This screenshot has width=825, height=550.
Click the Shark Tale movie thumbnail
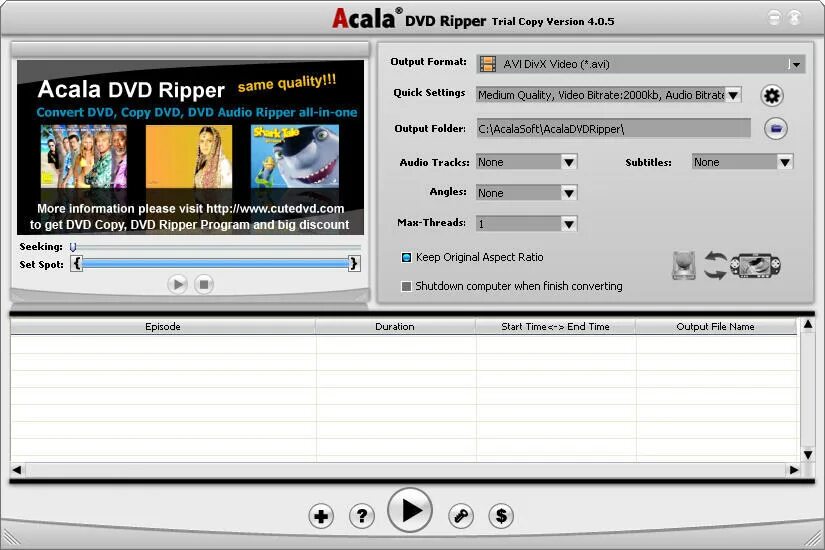click(x=295, y=156)
